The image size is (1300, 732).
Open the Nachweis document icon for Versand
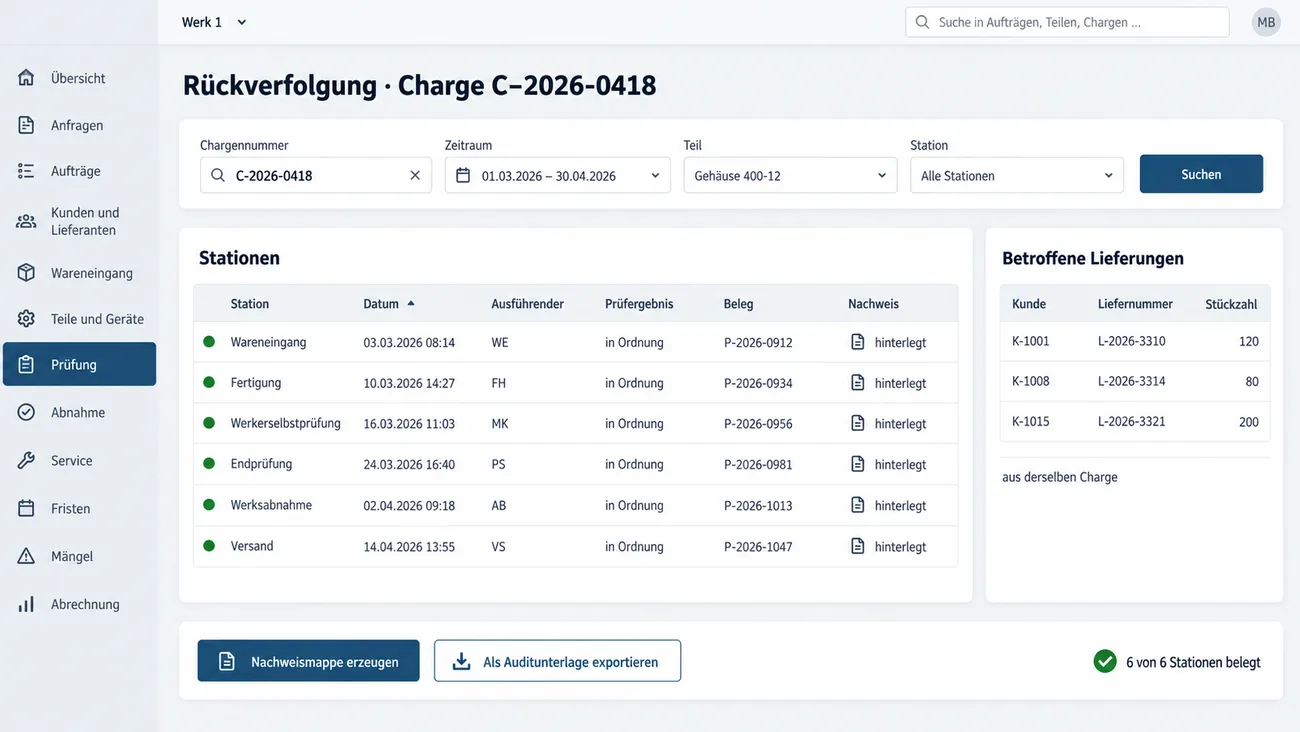click(x=858, y=546)
